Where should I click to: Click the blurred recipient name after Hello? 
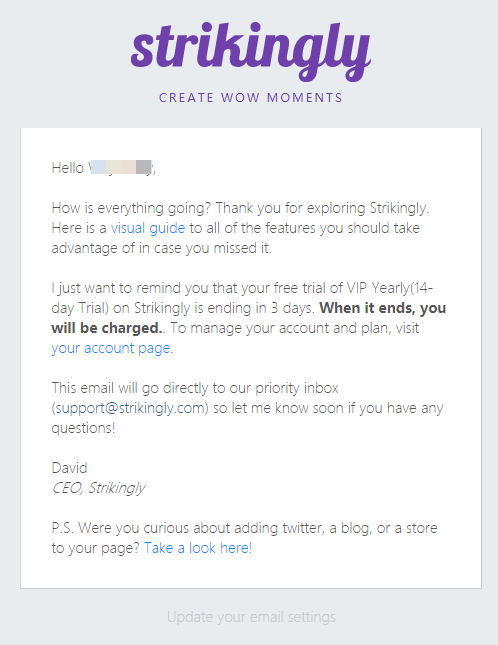[120, 168]
